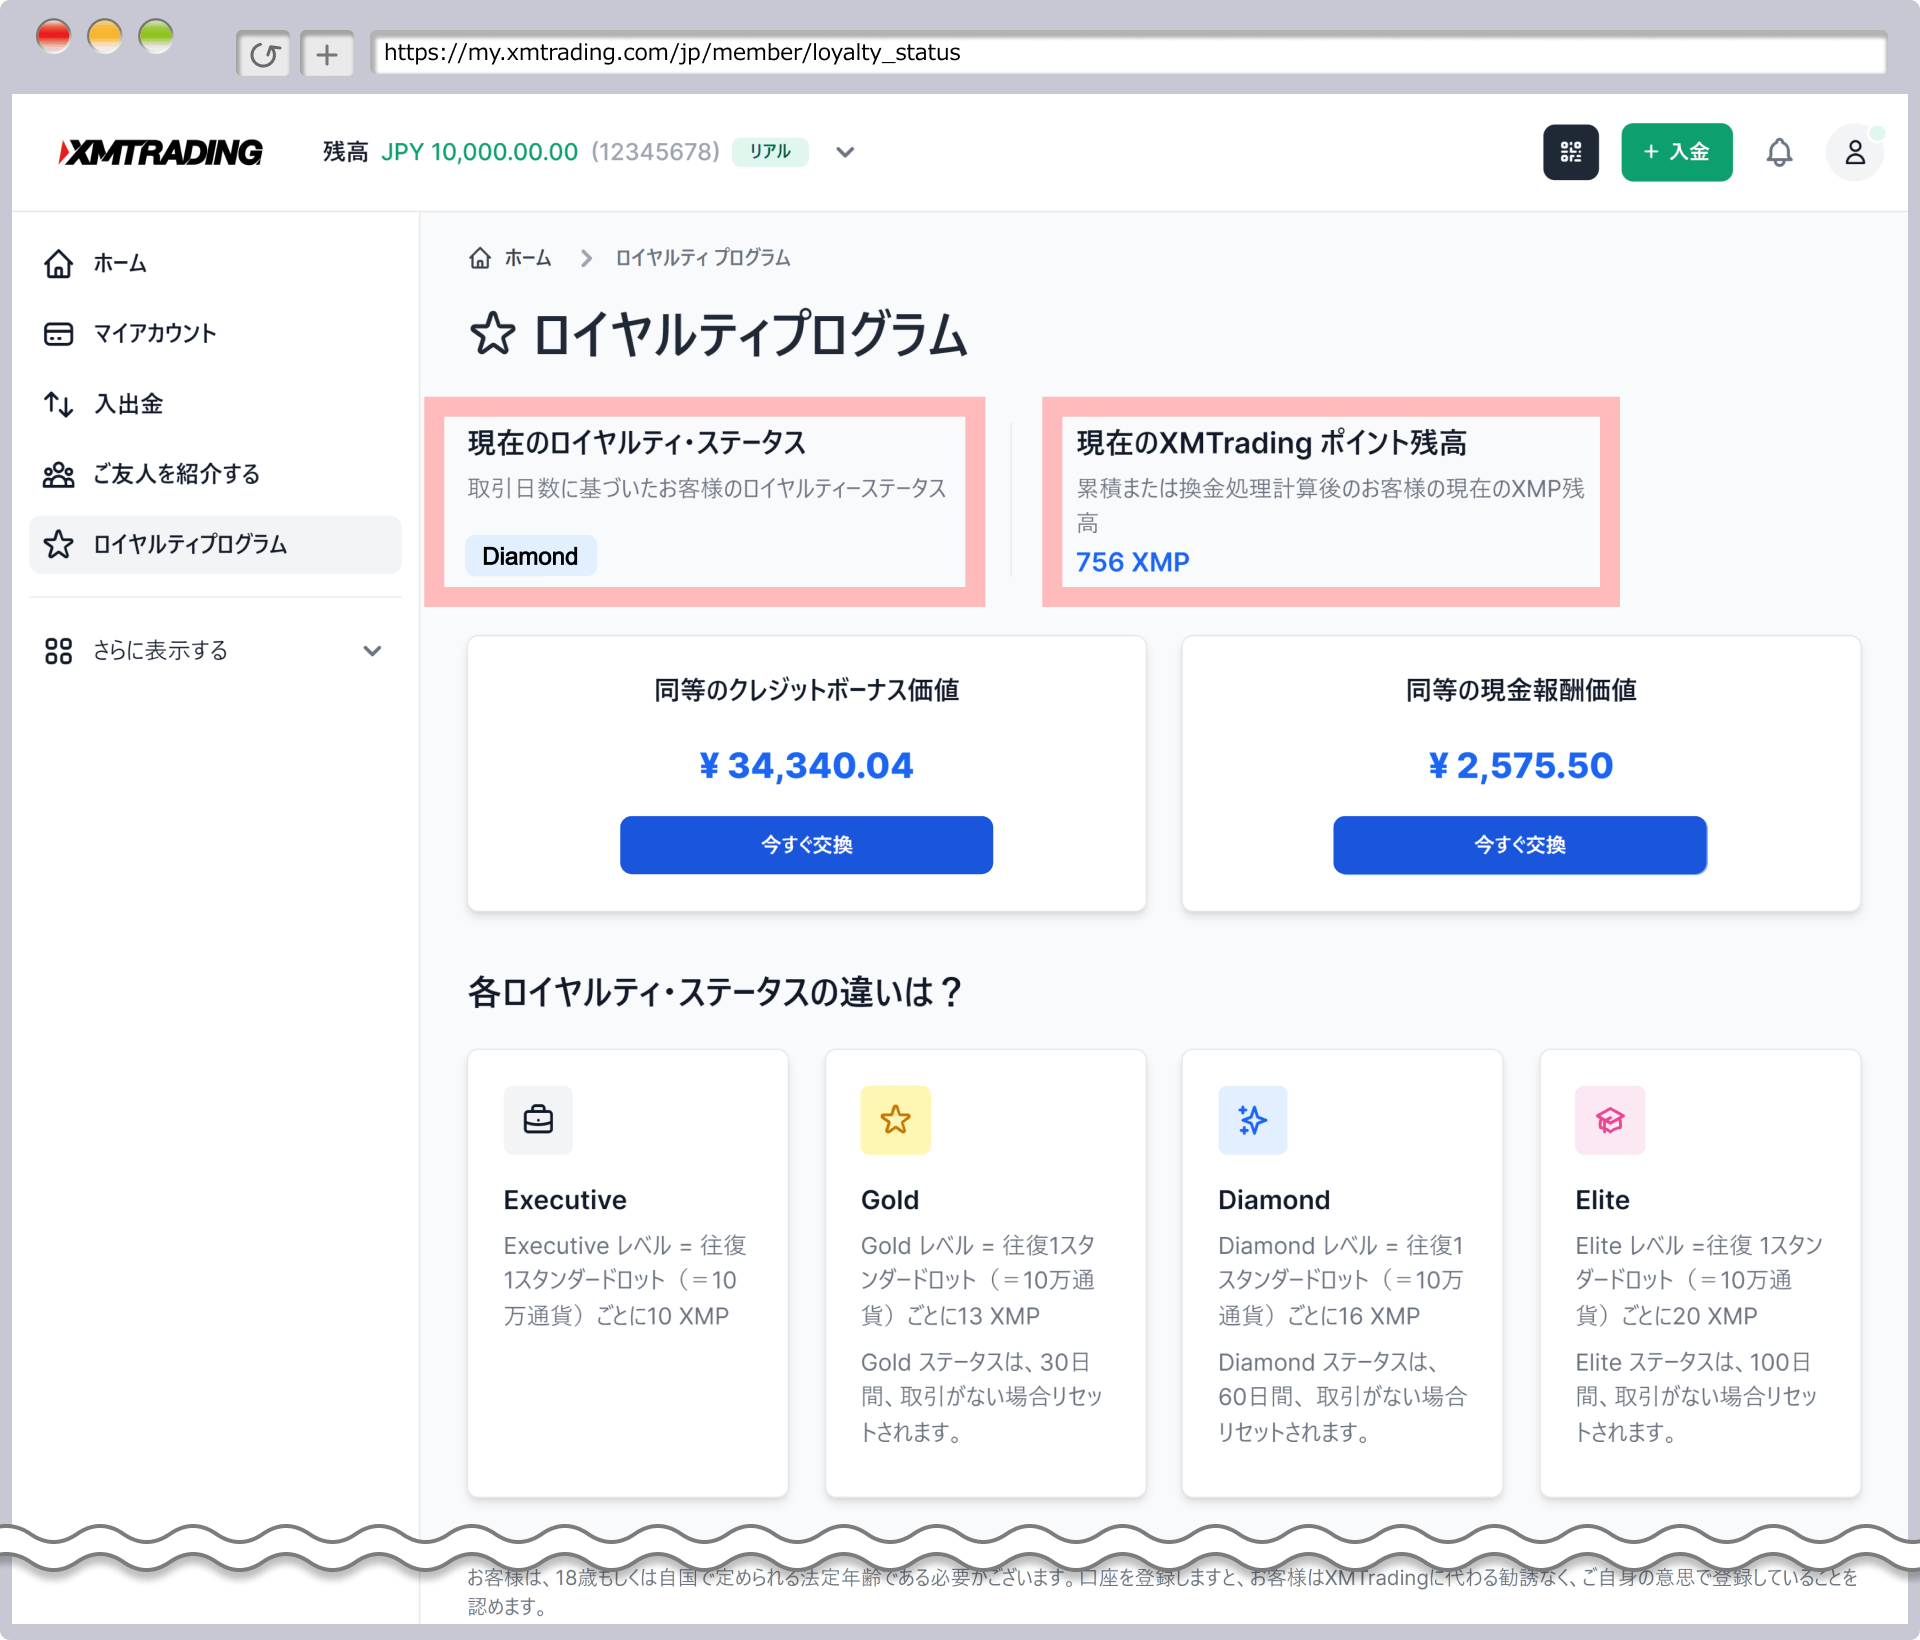Viewport: 1920px width, 1640px height.
Task: Click さらに表示する menu label
Action: click(x=160, y=651)
